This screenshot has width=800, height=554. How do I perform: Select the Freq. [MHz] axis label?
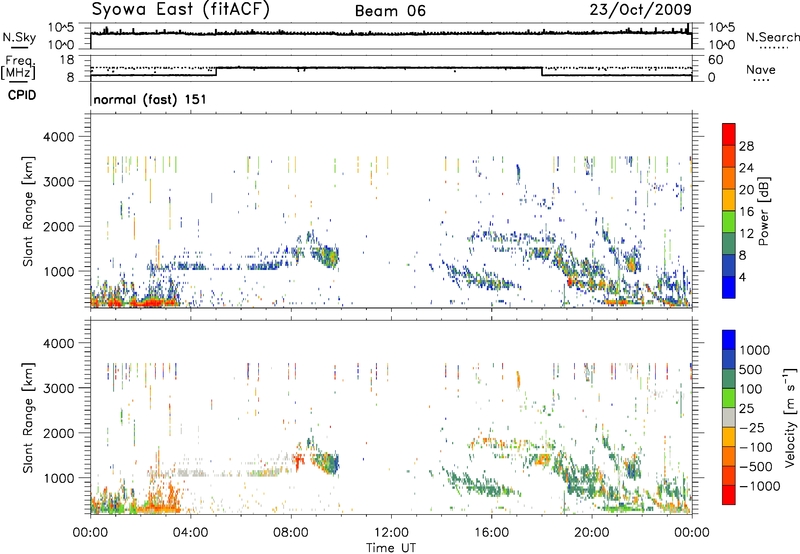click(x=19, y=67)
